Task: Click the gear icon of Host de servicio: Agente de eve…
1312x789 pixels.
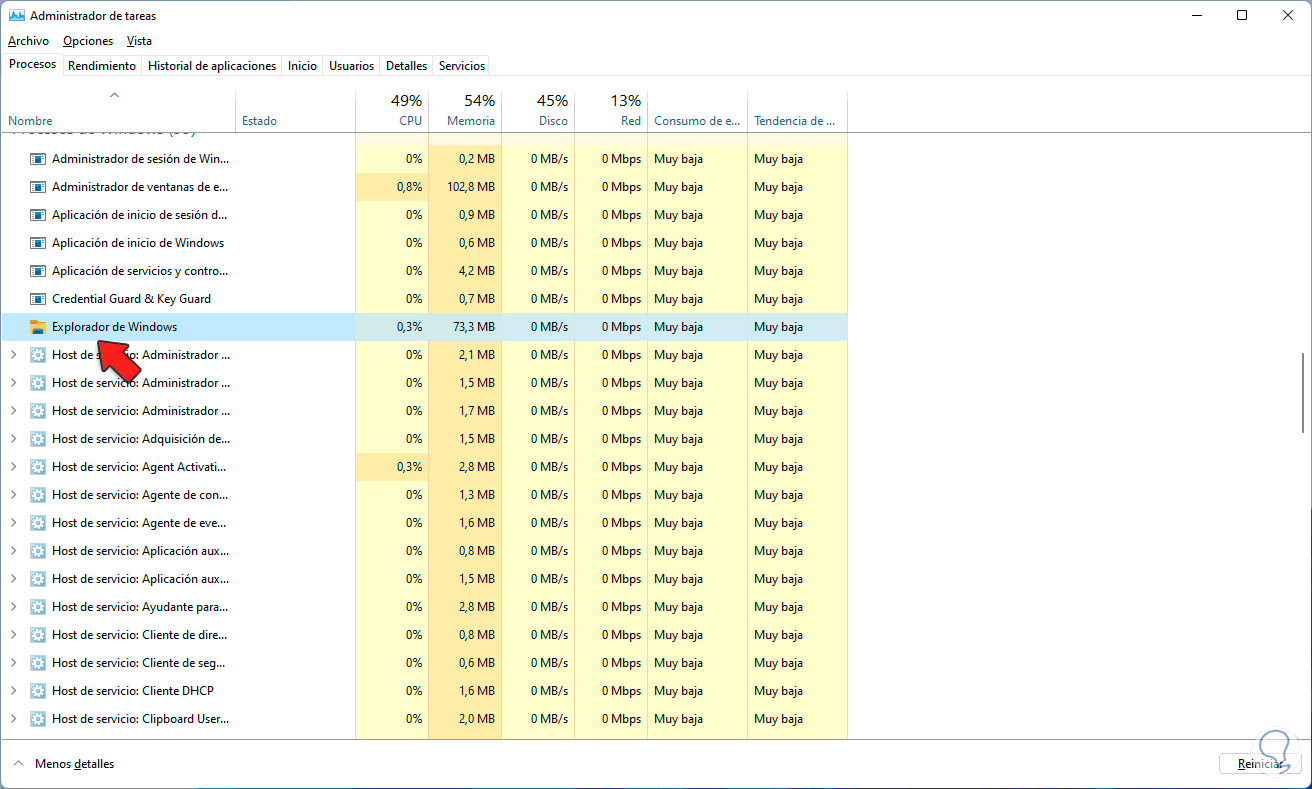Action: coord(38,523)
